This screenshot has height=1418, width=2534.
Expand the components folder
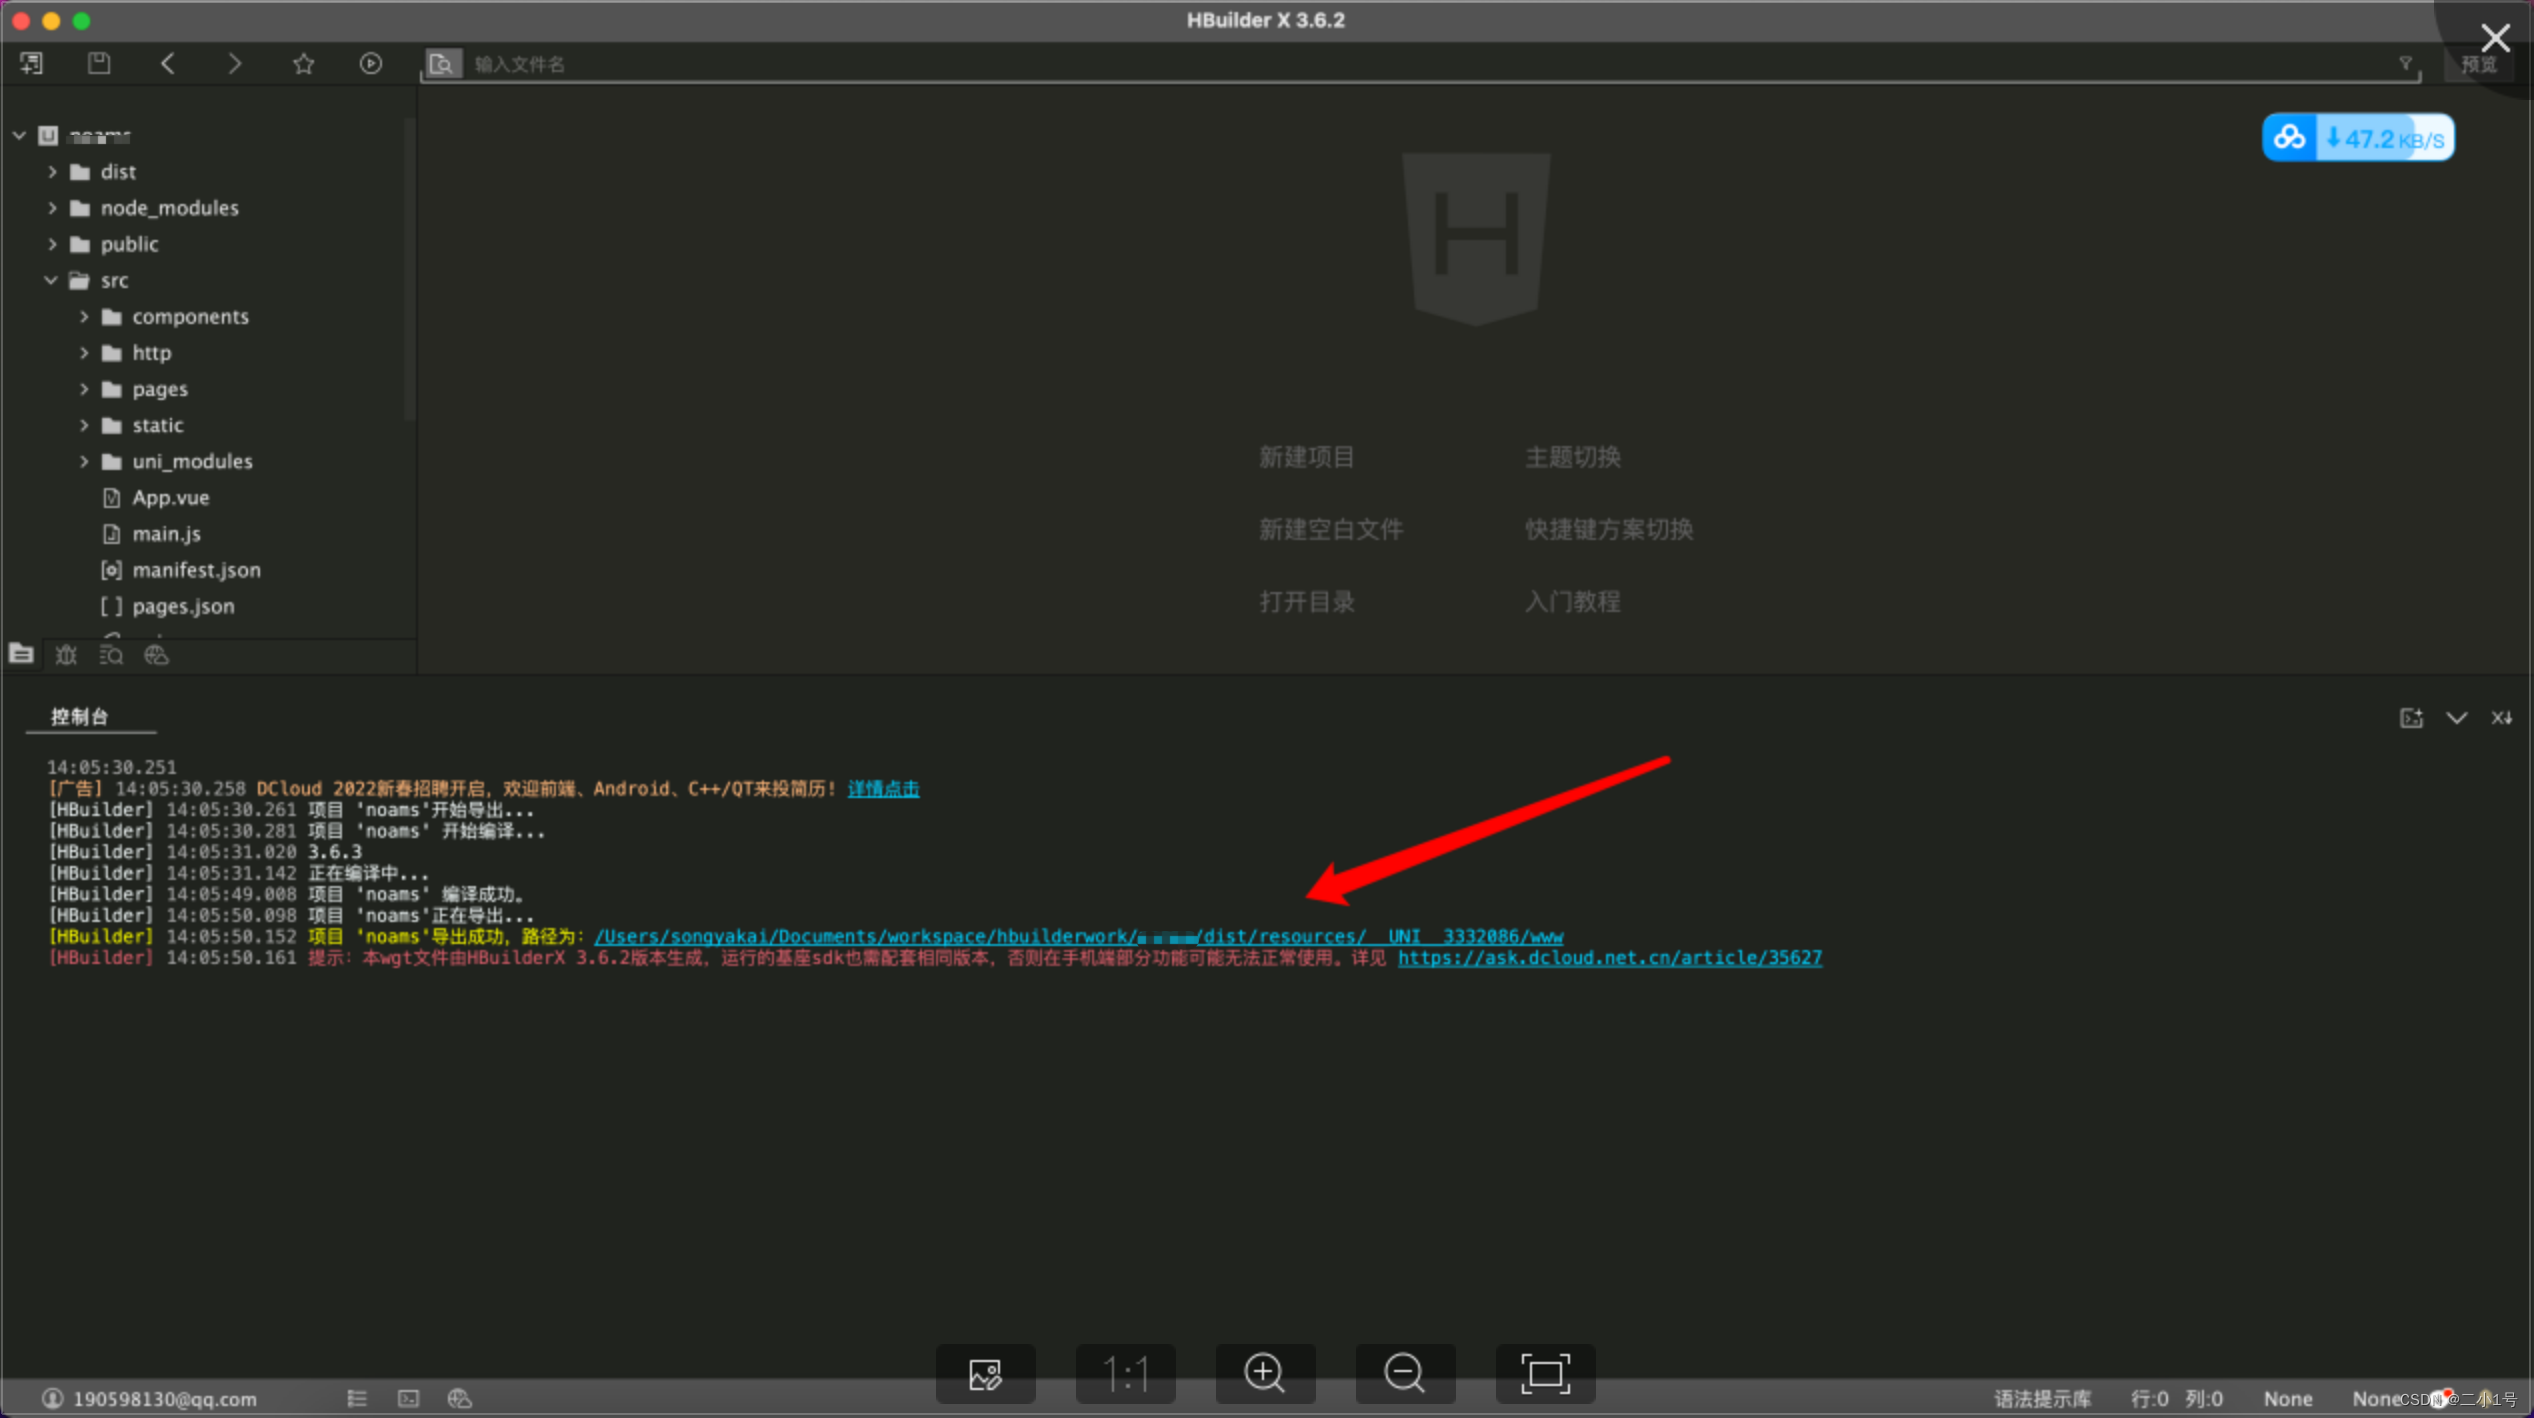pyautogui.click(x=84, y=317)
